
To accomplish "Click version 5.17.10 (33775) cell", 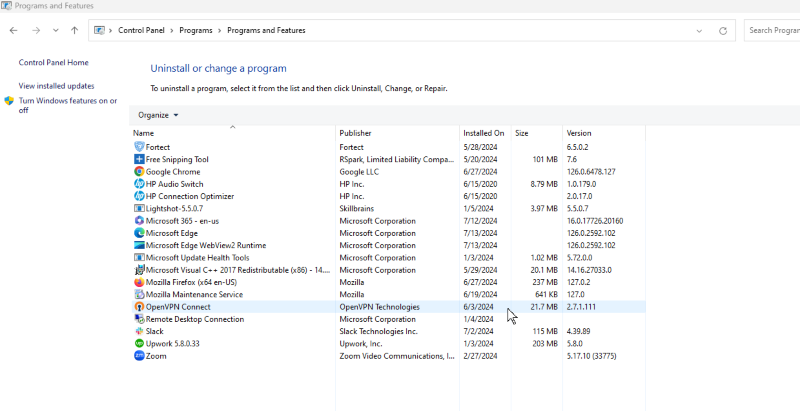I will point(591,356).
